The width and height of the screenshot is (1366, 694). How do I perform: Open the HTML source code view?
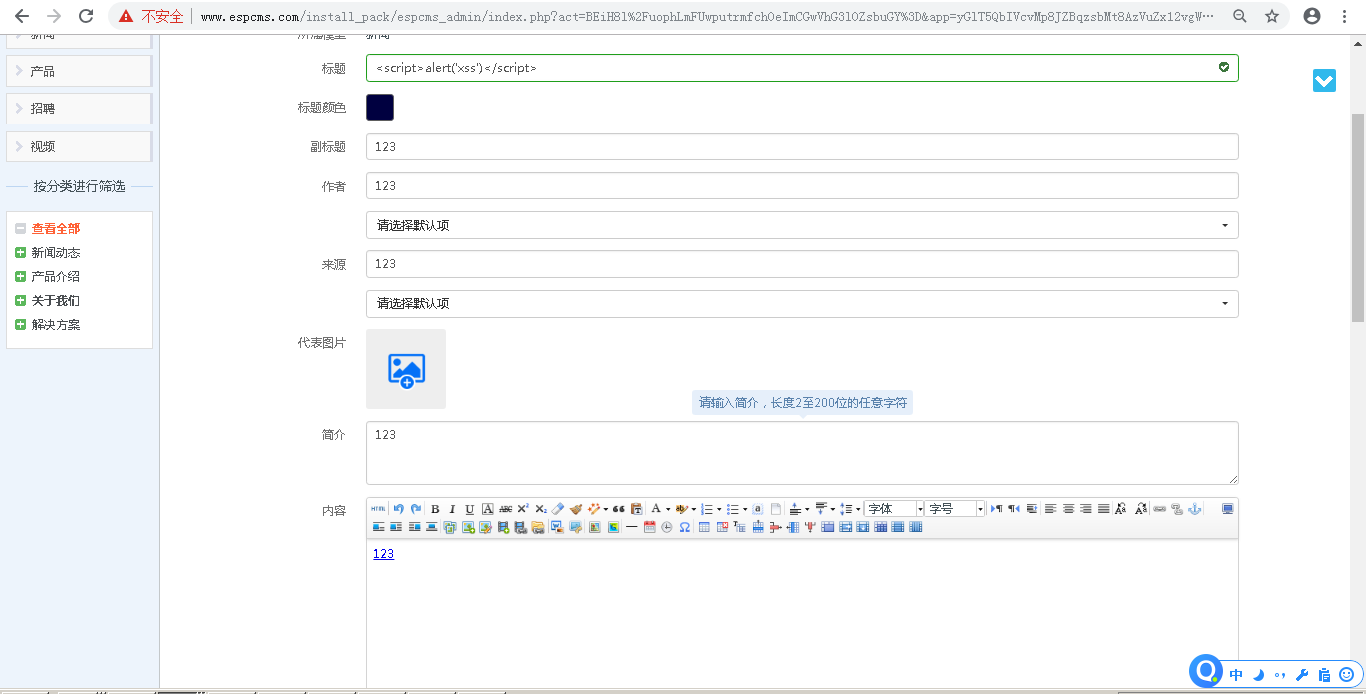378,508
